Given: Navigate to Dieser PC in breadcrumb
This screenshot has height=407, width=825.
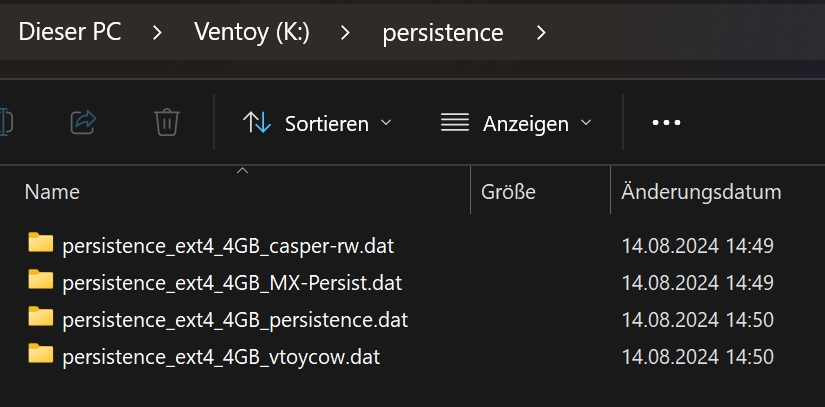Looking at the screenshot, I should [x=70, y=32].
